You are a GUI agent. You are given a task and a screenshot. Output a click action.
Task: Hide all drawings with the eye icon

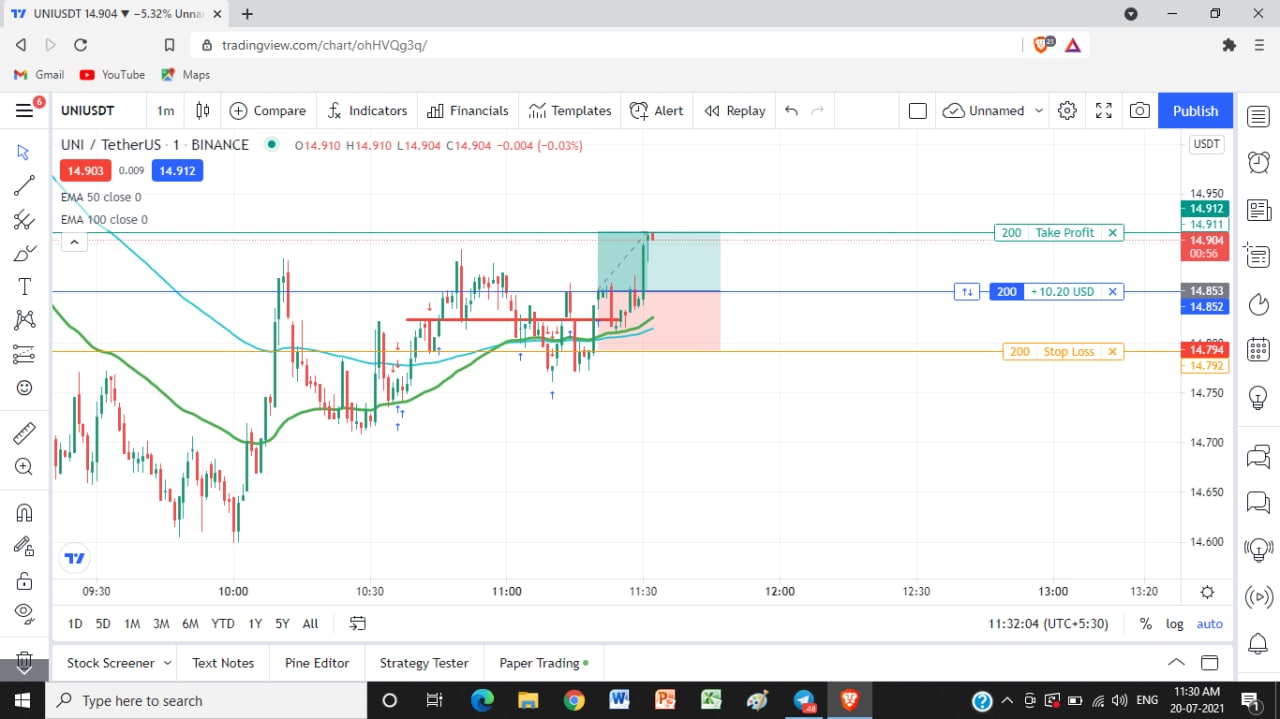click(x=24, y=613)
